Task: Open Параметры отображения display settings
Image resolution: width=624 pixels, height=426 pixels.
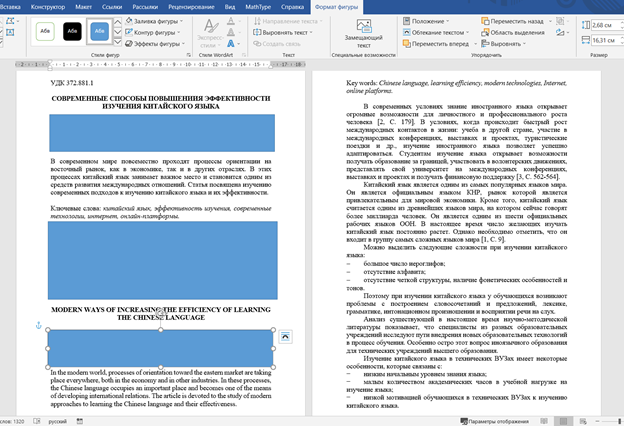Action: (x=495, y=421)
